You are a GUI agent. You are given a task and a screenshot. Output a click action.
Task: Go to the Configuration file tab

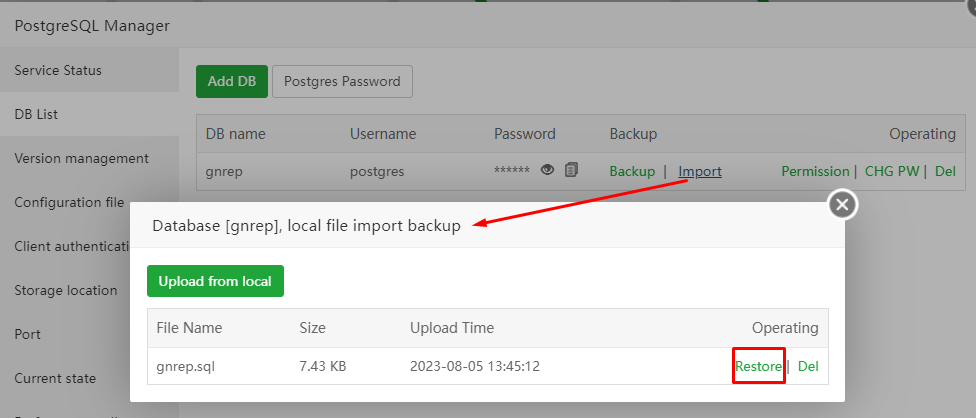tap(69, 202)
